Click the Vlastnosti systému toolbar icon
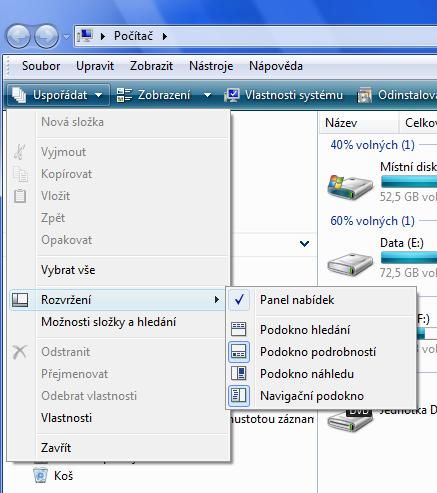Screen dimensions: 437x493 tap(232, 95)
